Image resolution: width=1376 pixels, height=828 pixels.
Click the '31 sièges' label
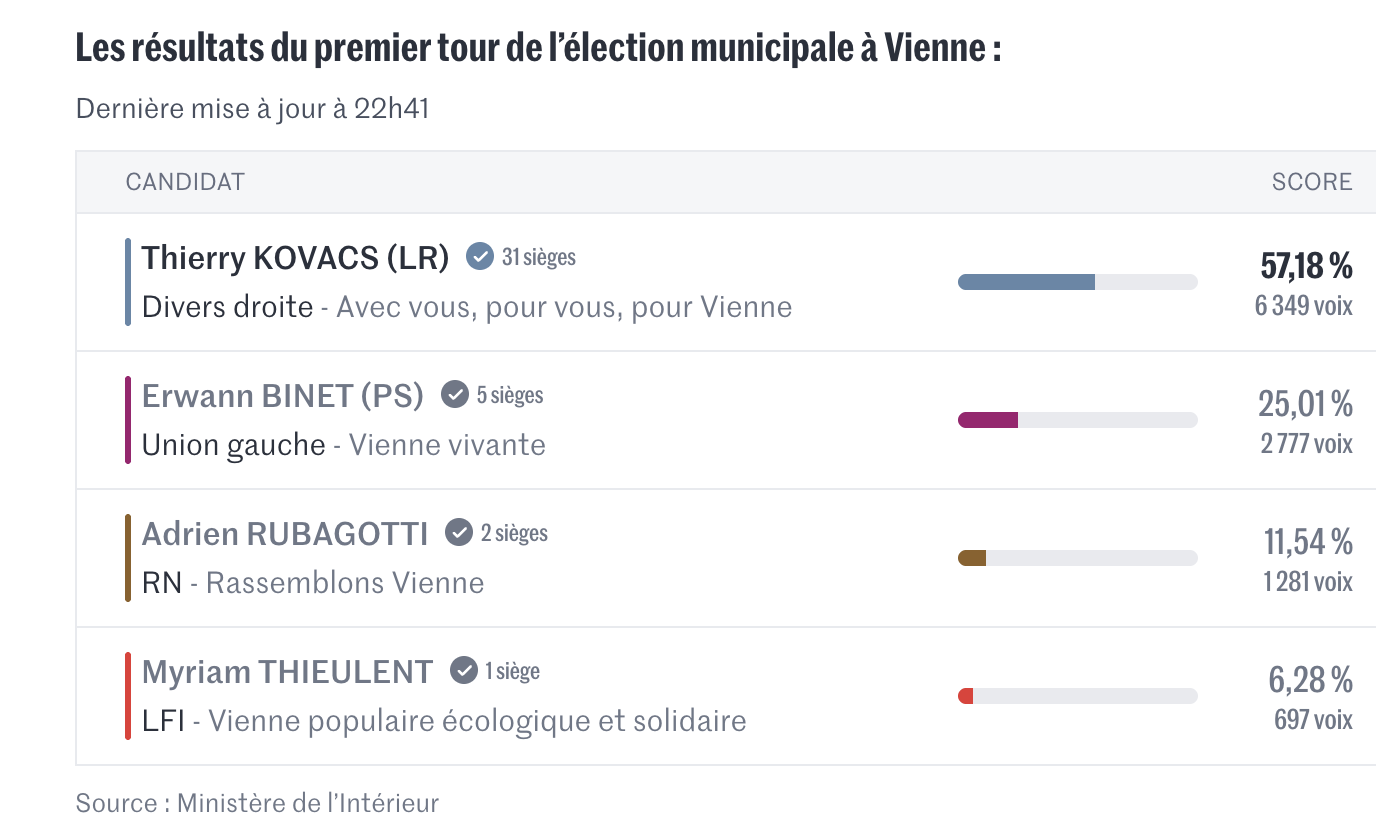point(539,257)
